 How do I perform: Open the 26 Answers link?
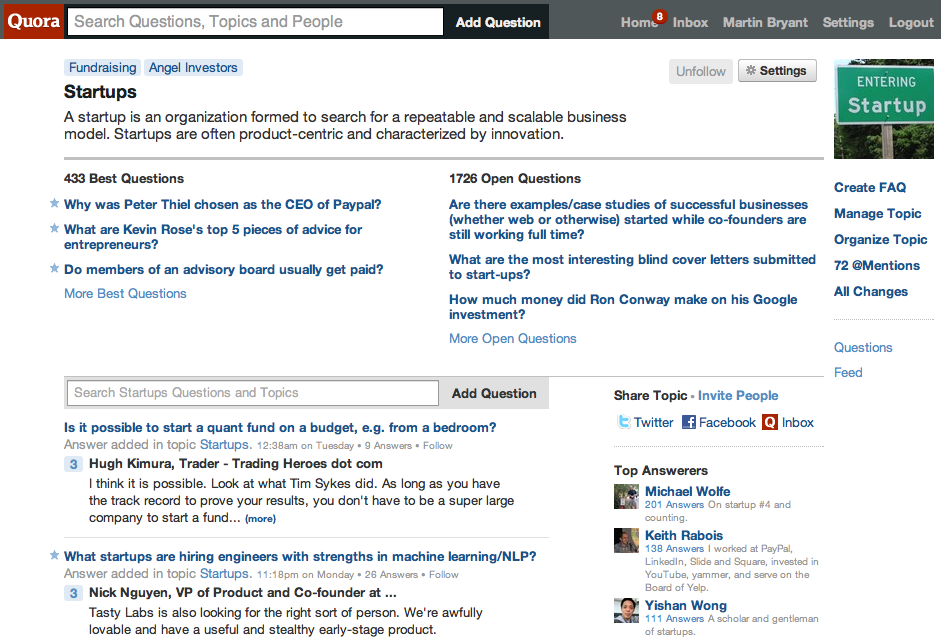click(391, 574)
